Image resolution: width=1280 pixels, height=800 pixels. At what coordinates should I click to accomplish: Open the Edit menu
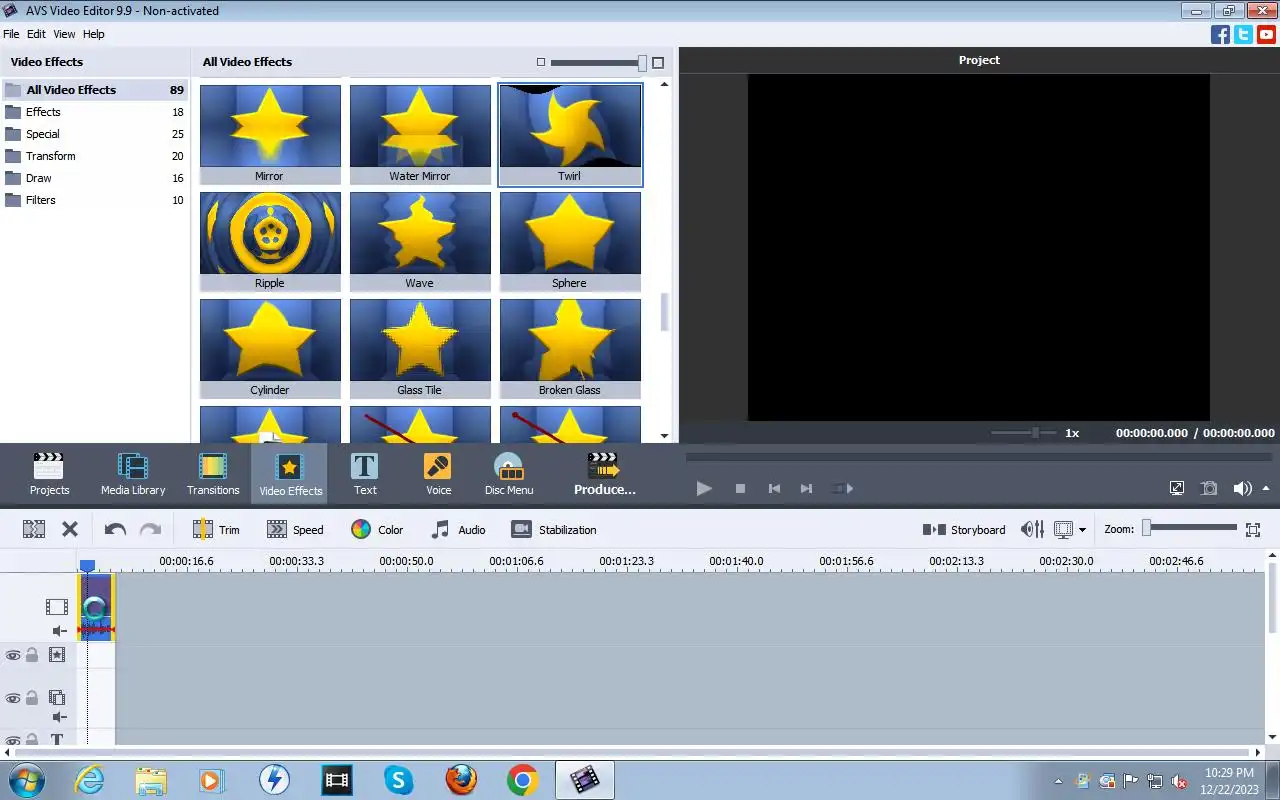36,34
